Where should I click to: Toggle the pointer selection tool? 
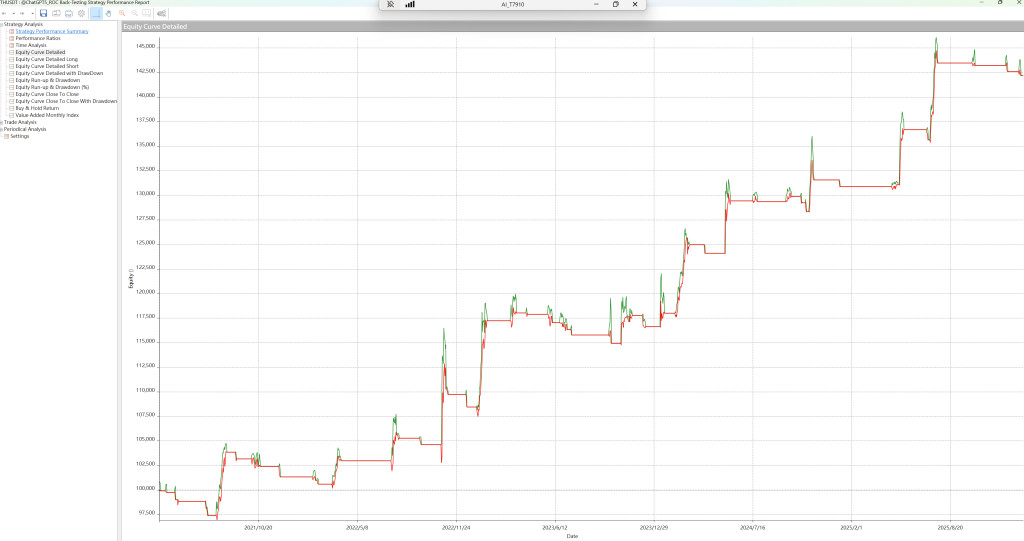96,13
